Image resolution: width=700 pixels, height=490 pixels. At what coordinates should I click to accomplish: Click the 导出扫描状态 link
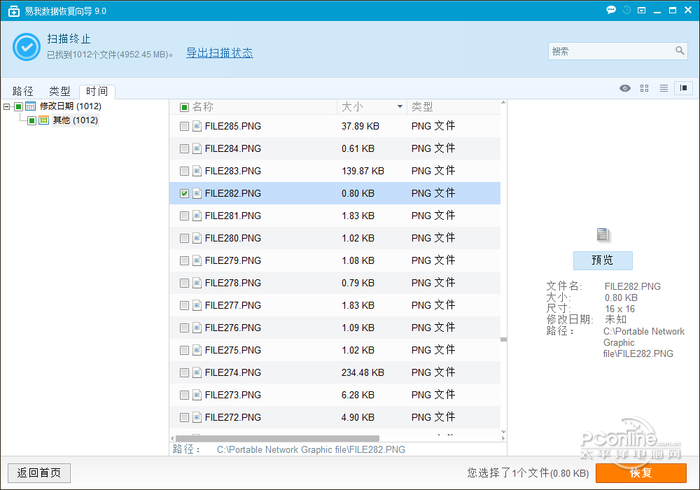(219, 52)
